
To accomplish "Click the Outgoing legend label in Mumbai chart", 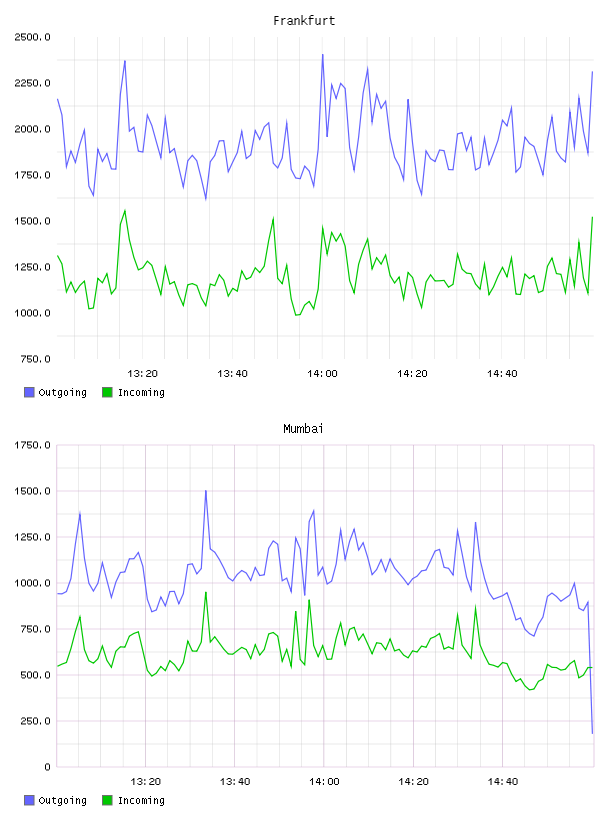I will (62, 801).
